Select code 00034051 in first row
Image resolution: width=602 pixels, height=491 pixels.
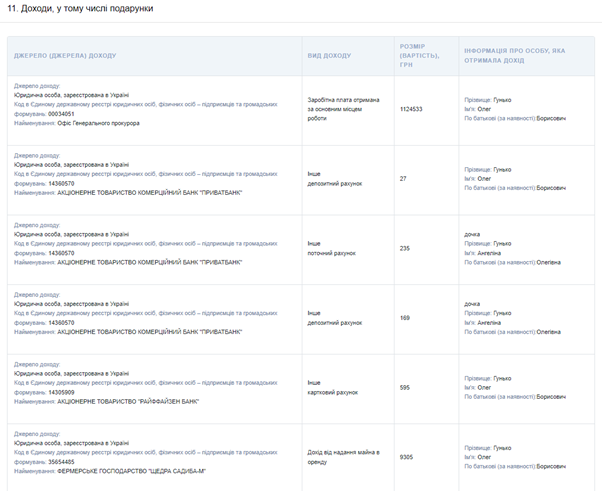tap(61, 114)
